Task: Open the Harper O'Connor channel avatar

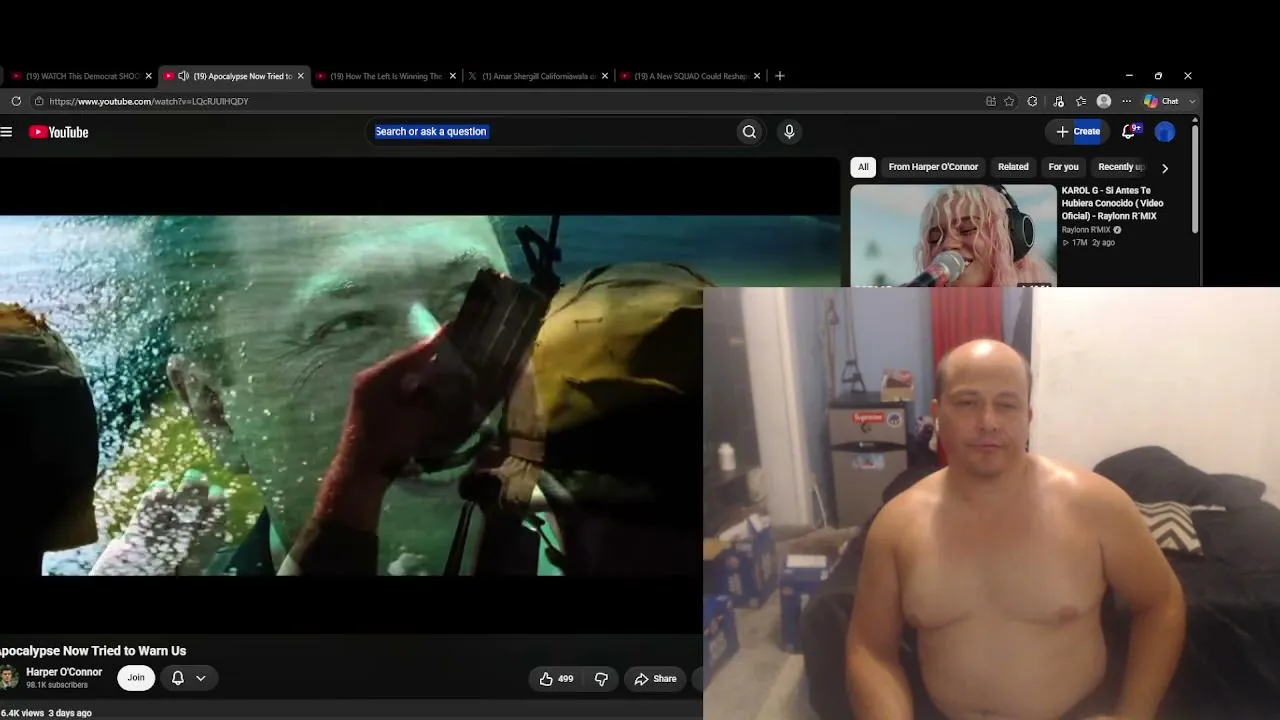Action: tap(8, 678)
